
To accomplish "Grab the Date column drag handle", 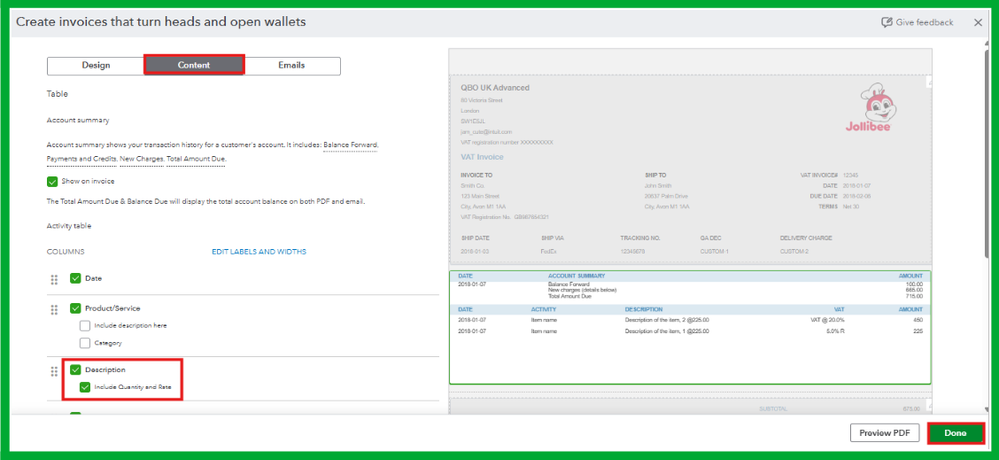I will [54, 279].
